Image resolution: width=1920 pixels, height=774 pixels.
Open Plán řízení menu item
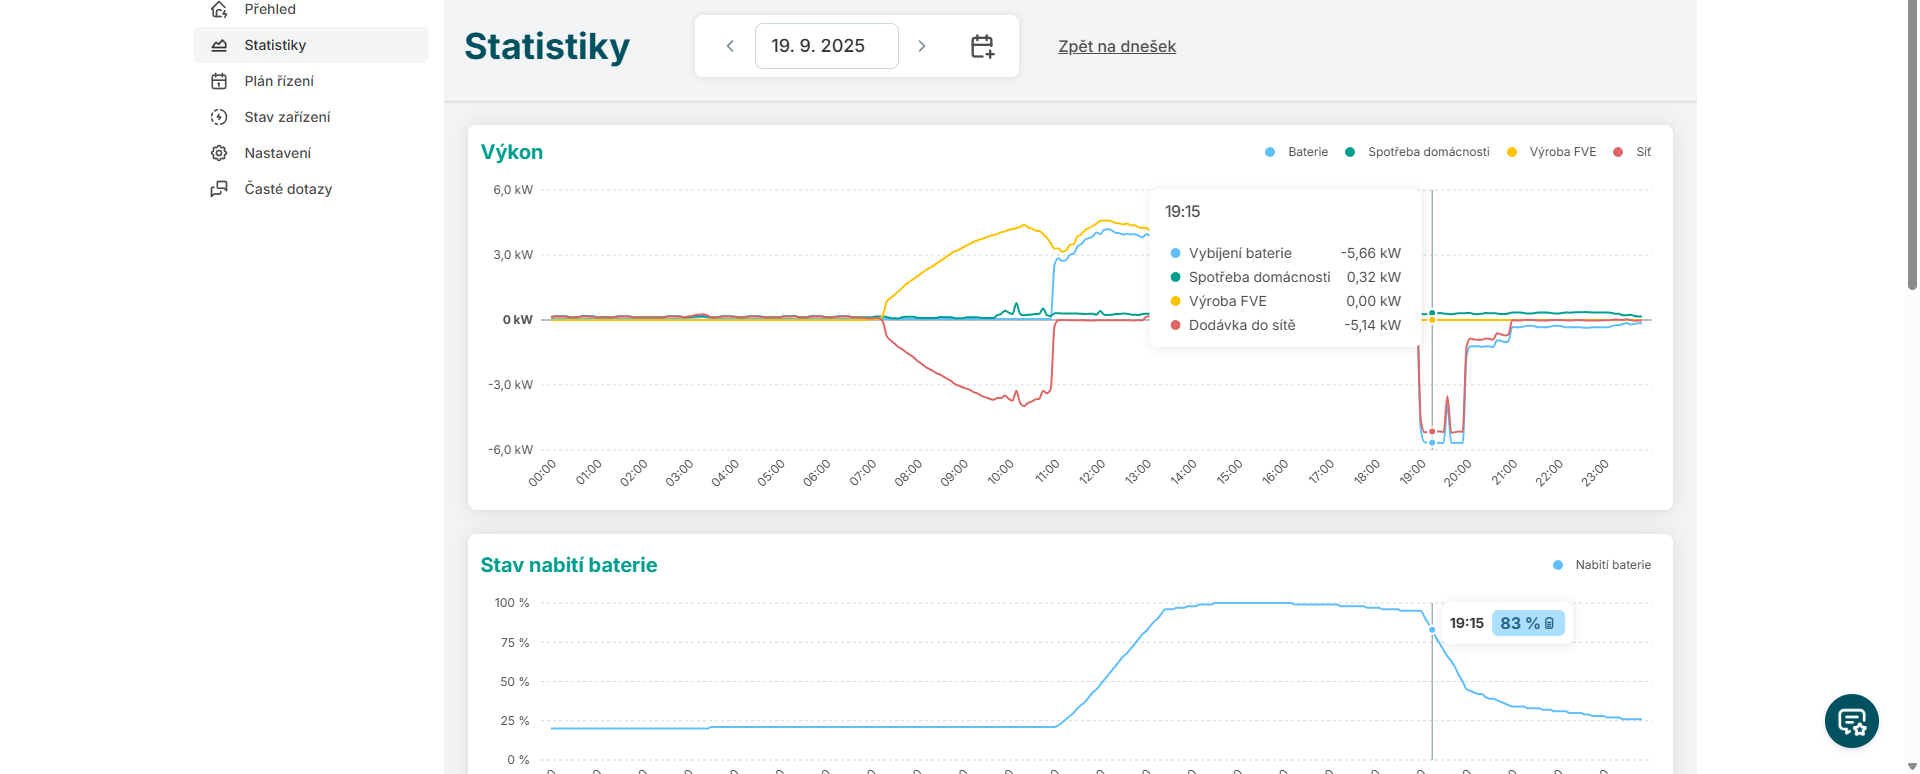pos(279,81)
